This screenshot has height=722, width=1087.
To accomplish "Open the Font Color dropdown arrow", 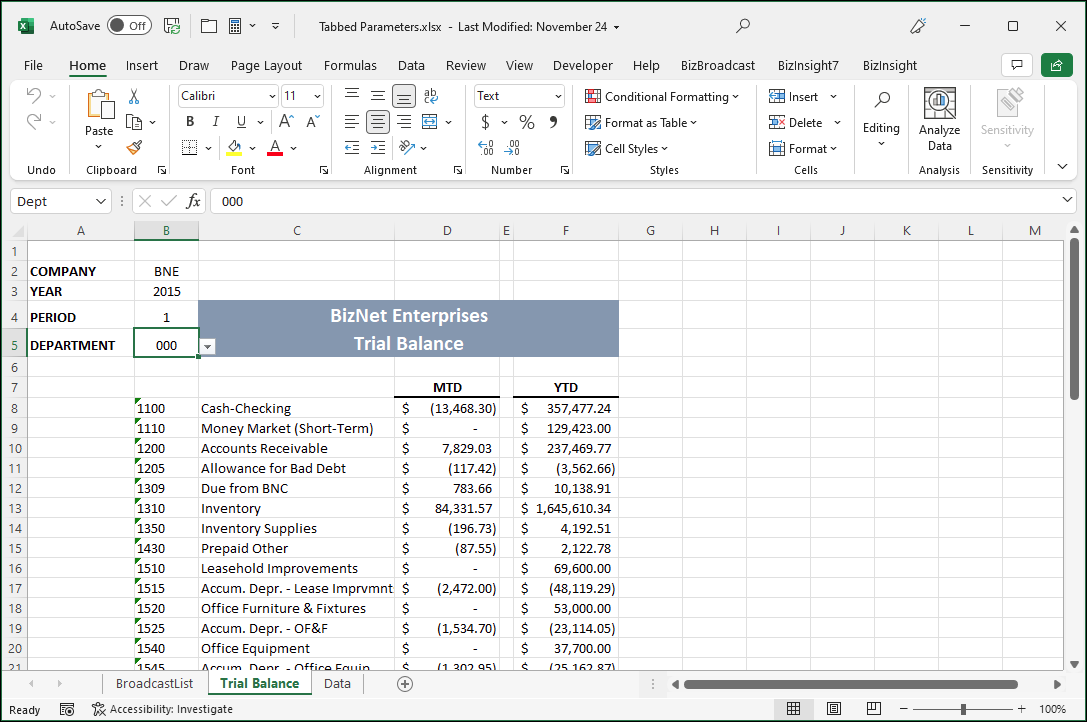I will (294, 148).
